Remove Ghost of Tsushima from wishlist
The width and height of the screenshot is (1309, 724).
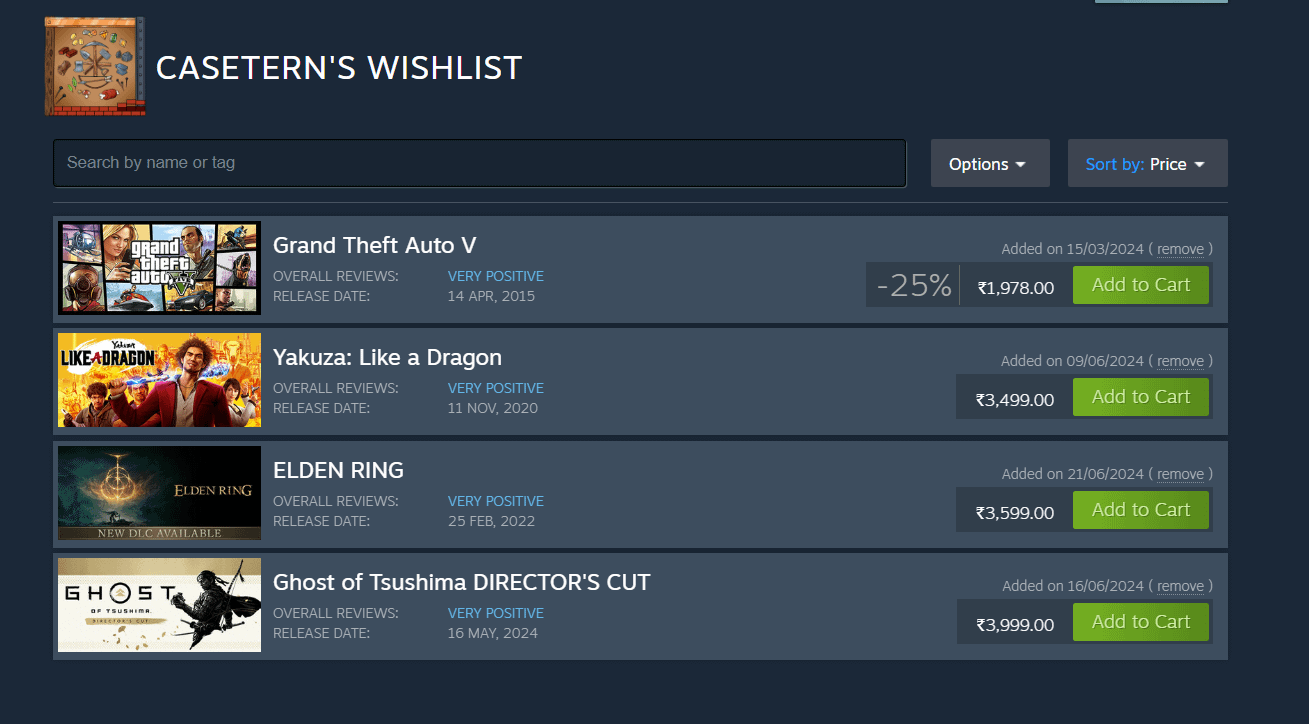click(x=1180, y=586)
